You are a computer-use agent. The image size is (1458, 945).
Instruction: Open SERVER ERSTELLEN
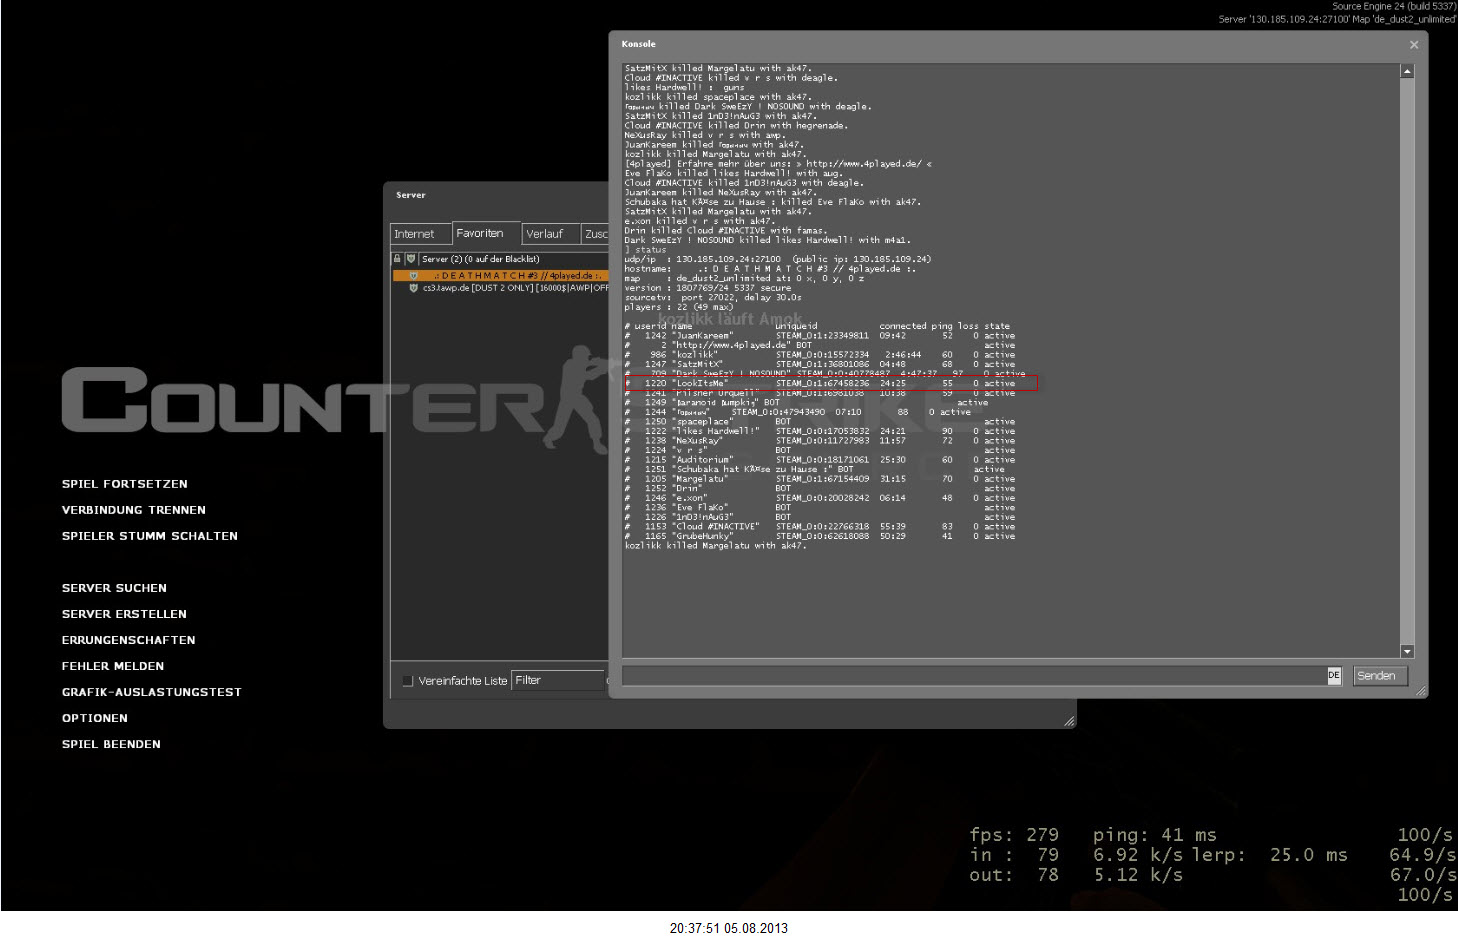coord(124,614)
